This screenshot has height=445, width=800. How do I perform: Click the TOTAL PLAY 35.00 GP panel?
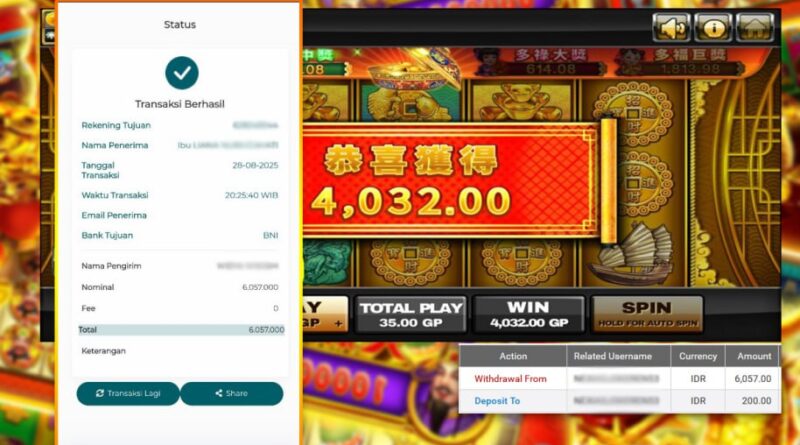[411, 314]
